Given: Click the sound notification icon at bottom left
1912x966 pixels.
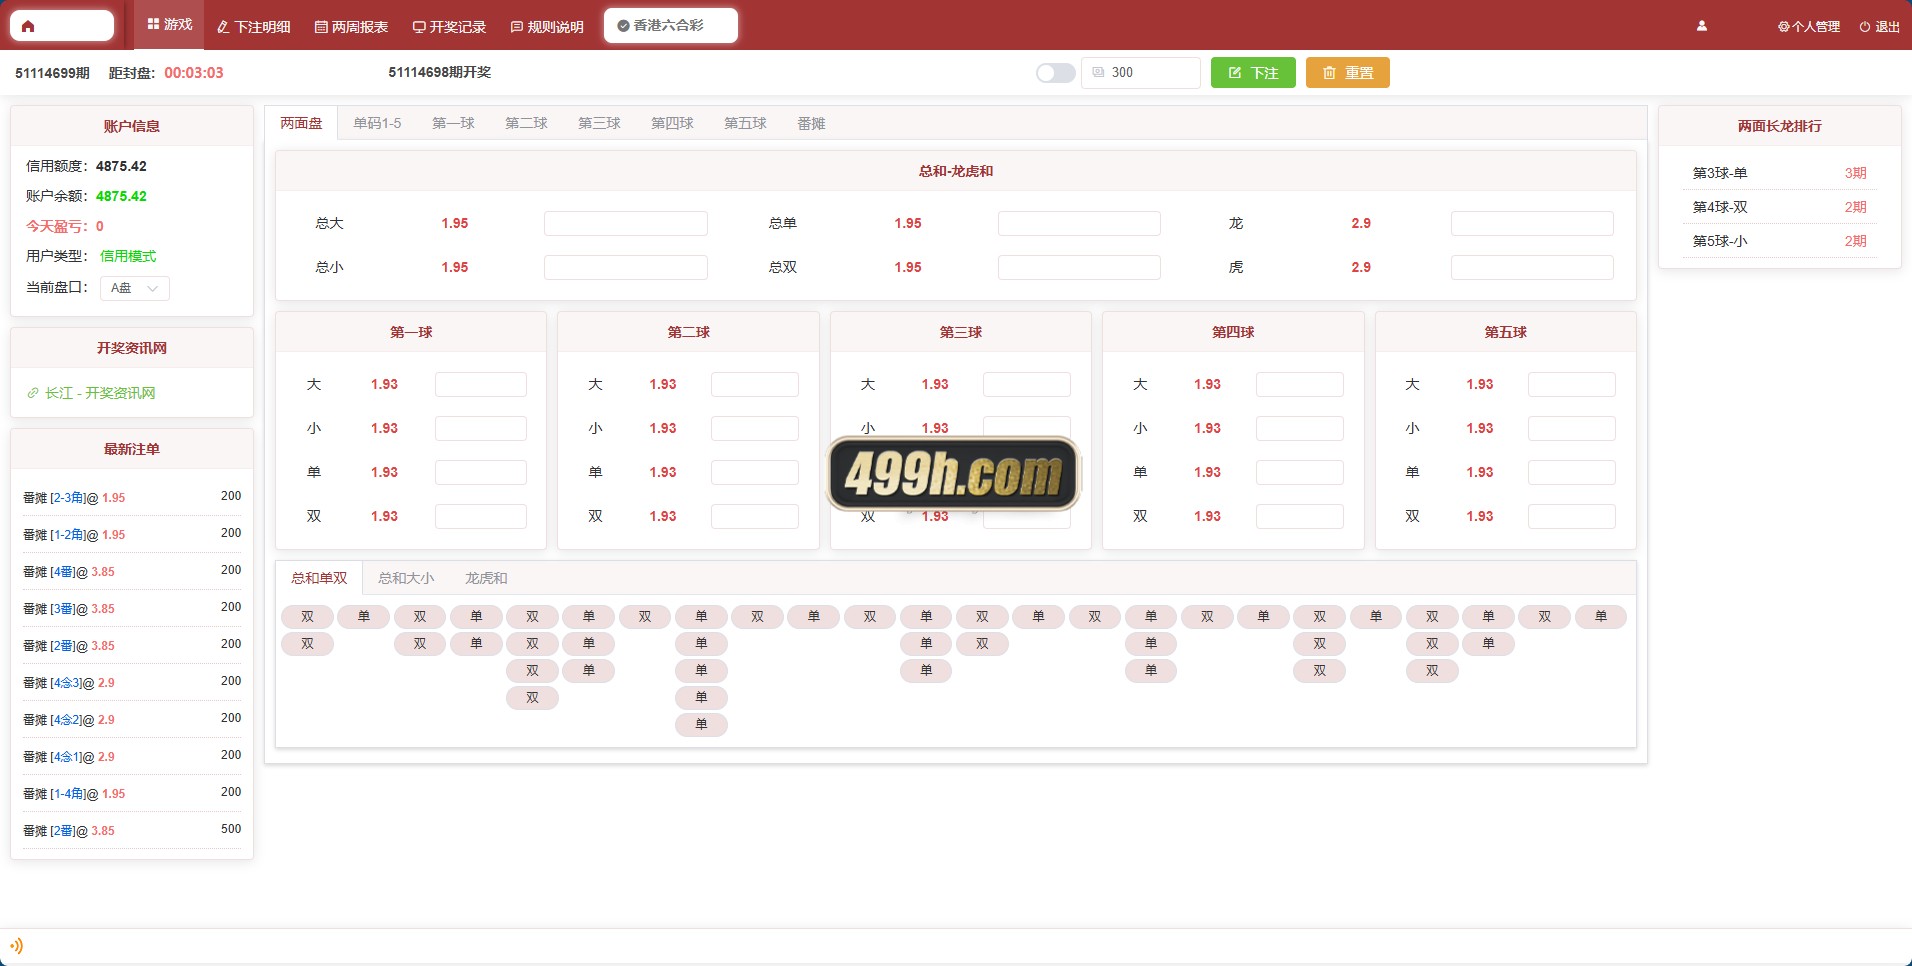Looking at the screenshot, I should pos(16,946).
